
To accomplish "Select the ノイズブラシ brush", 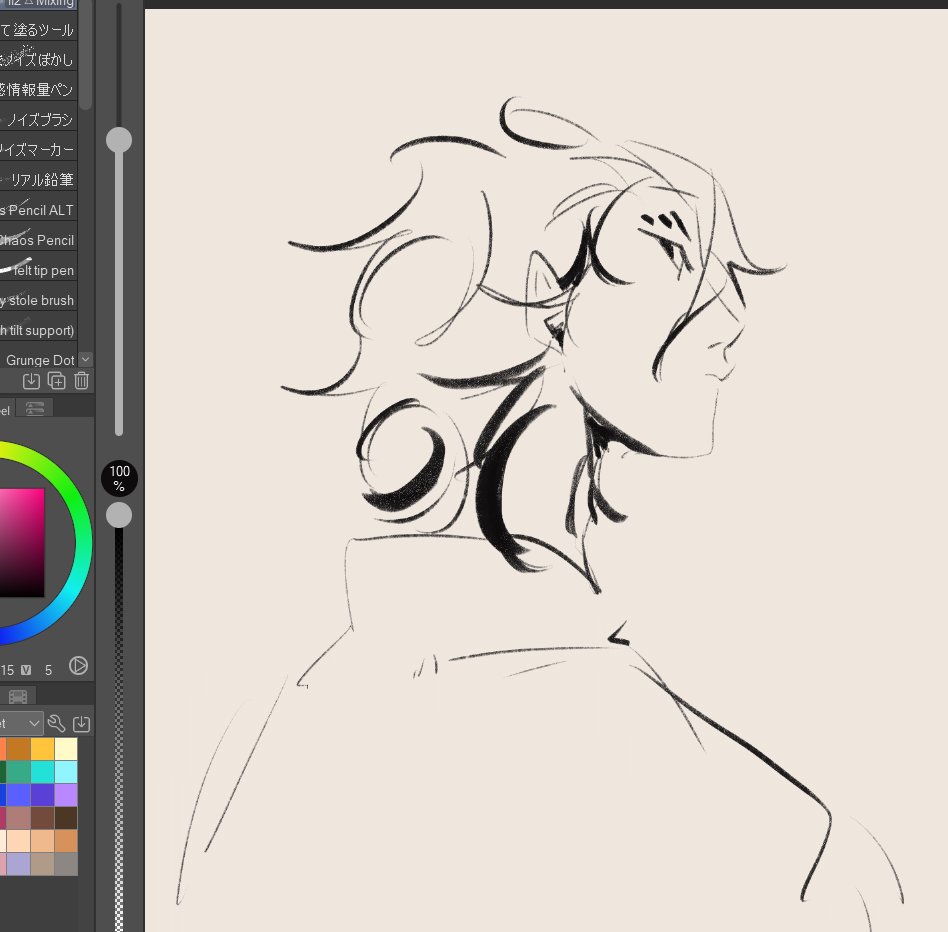I will [x=39, y=119].
